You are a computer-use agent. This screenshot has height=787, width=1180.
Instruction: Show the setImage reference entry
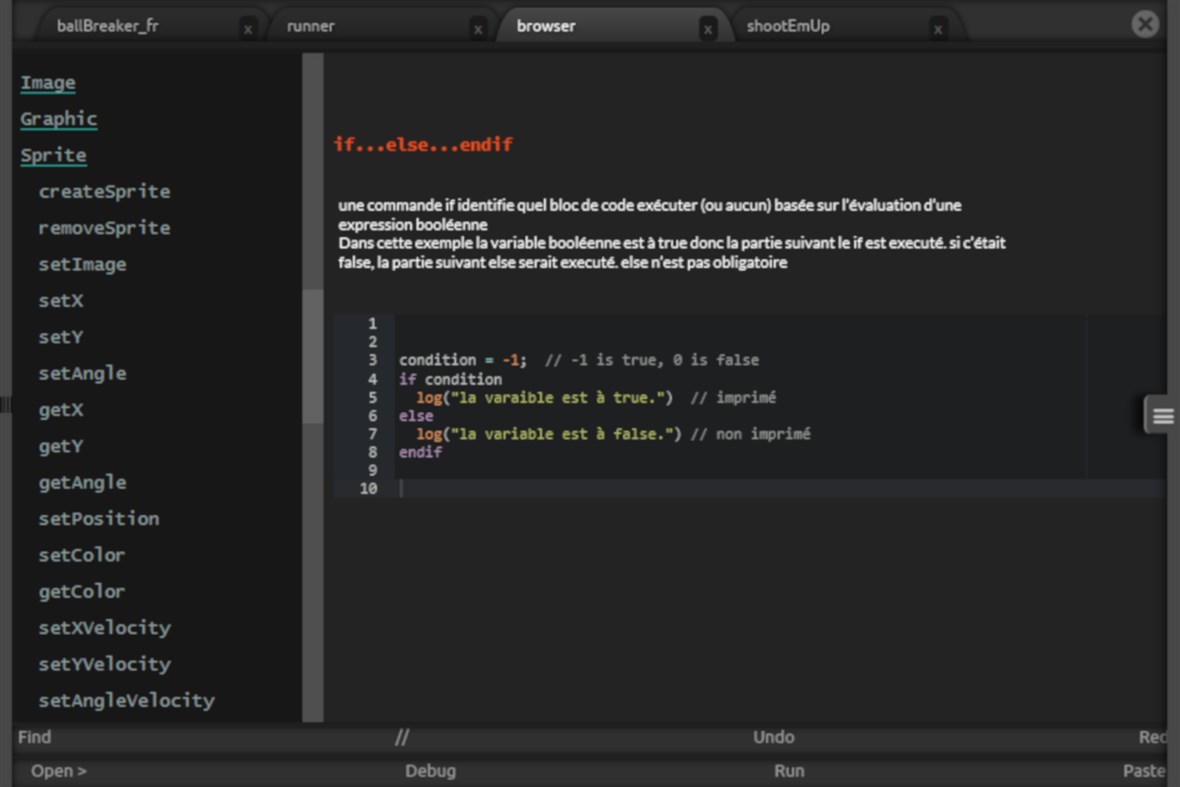(83, 264)
